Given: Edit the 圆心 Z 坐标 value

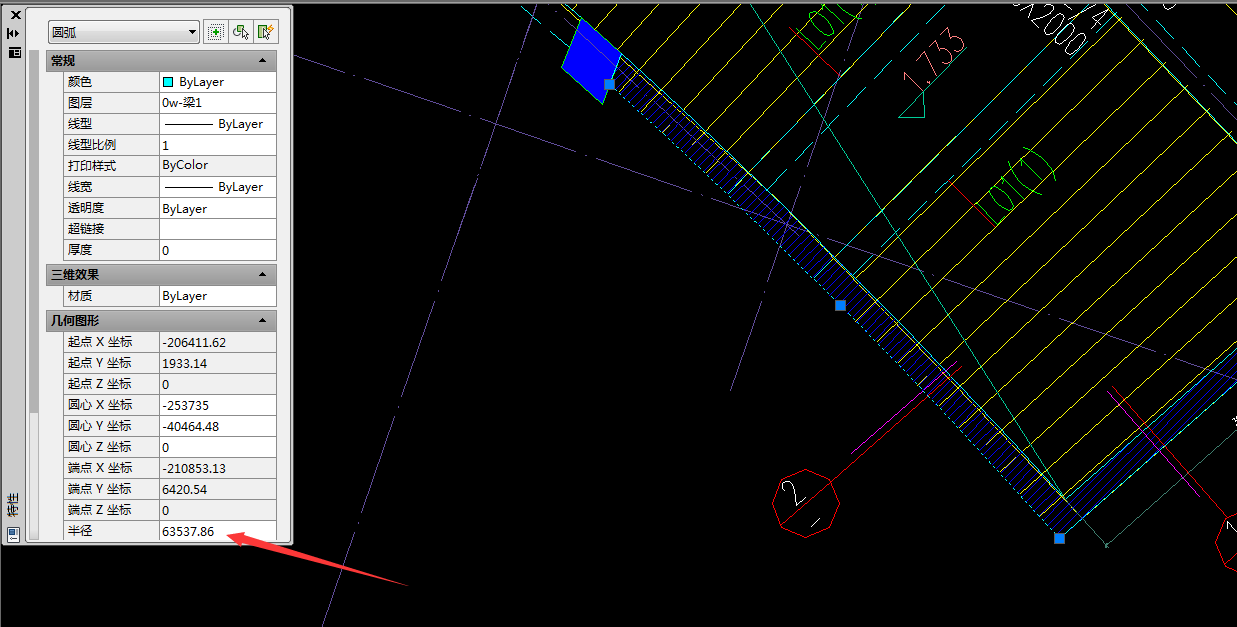Looking at the screenshot, I should point(217,447).
